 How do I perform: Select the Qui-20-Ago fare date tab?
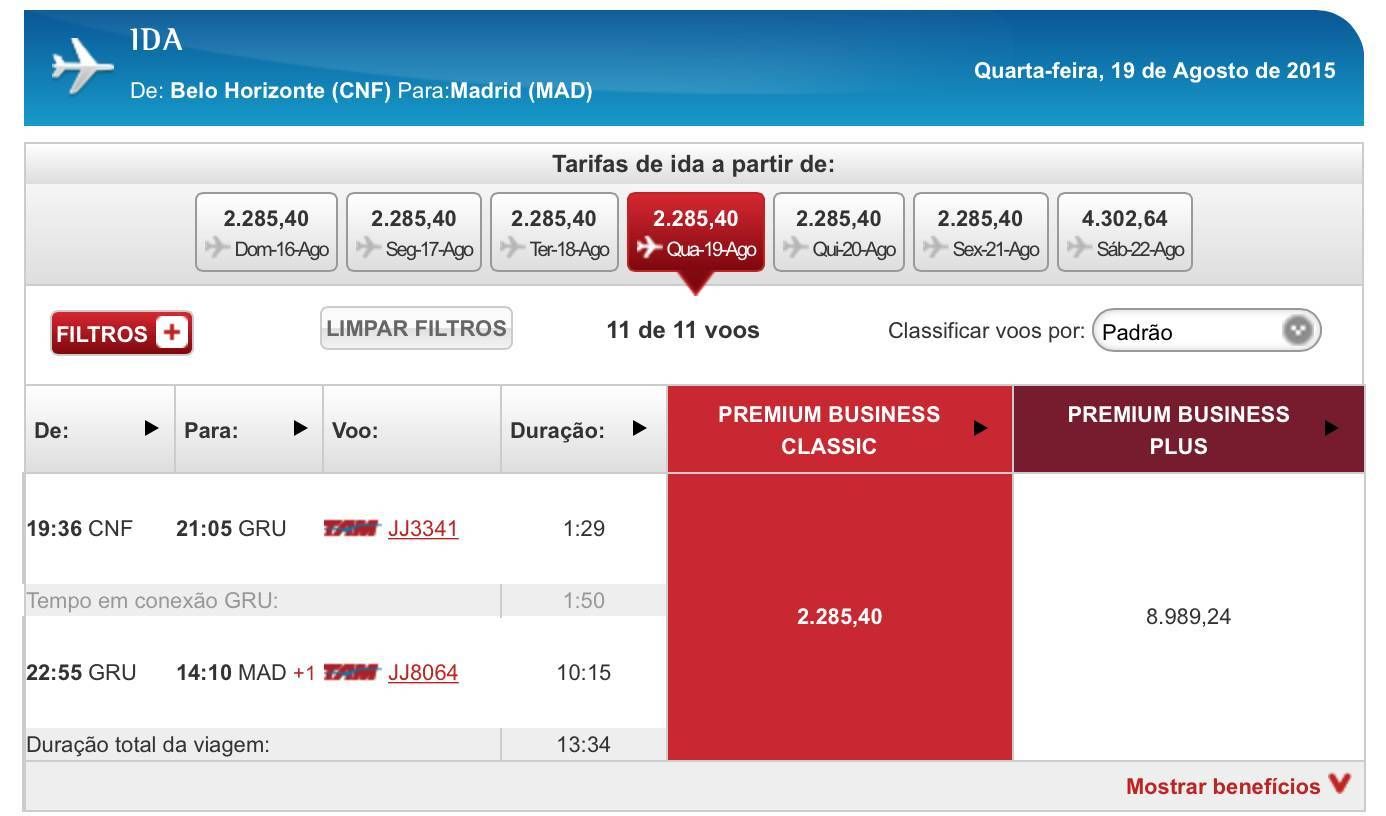point(839,232)
